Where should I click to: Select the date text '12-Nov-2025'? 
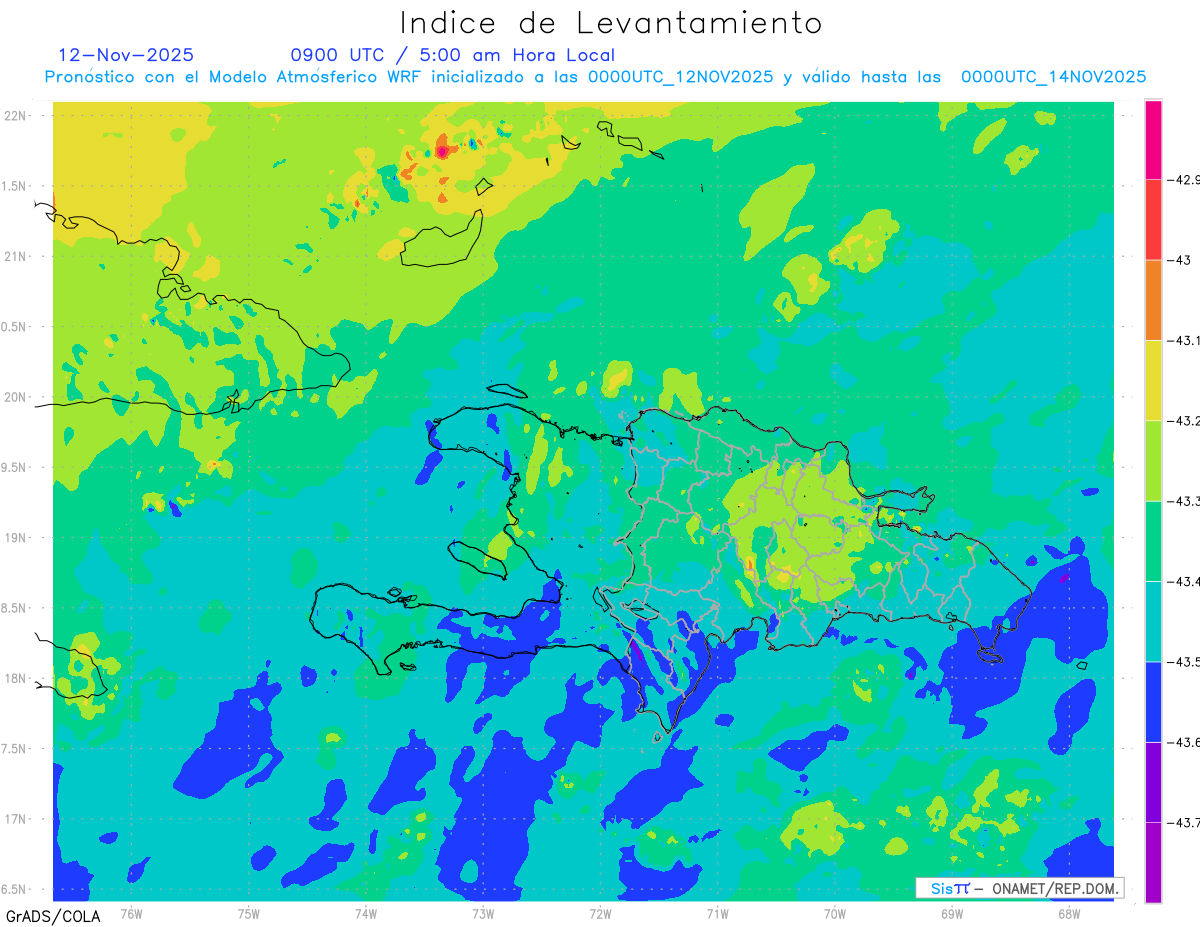tap(126, 55)
